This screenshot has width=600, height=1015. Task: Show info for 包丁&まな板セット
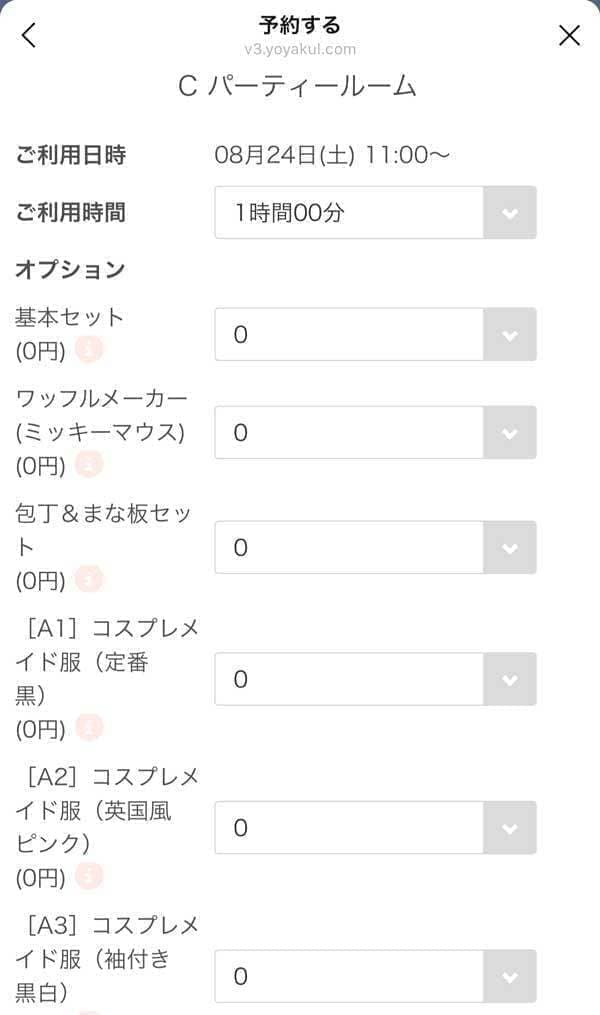[x=89, y=580]
